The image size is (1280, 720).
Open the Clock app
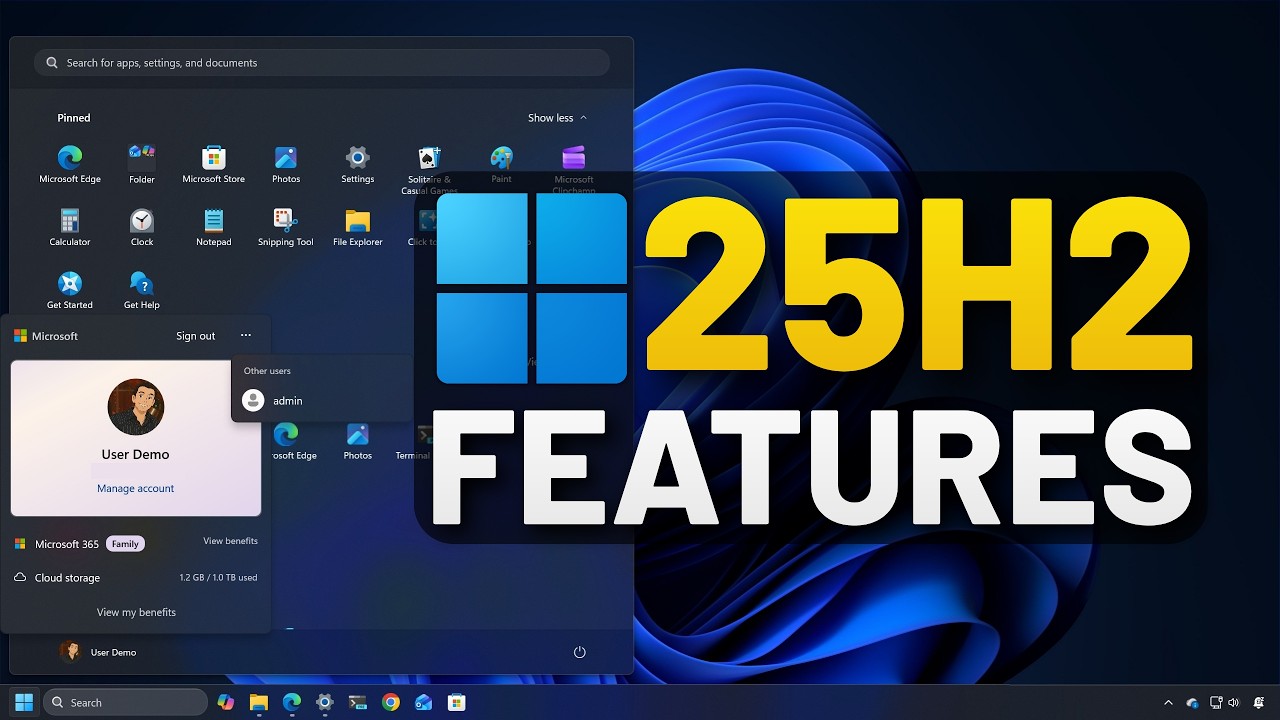(x=142, y=228)
